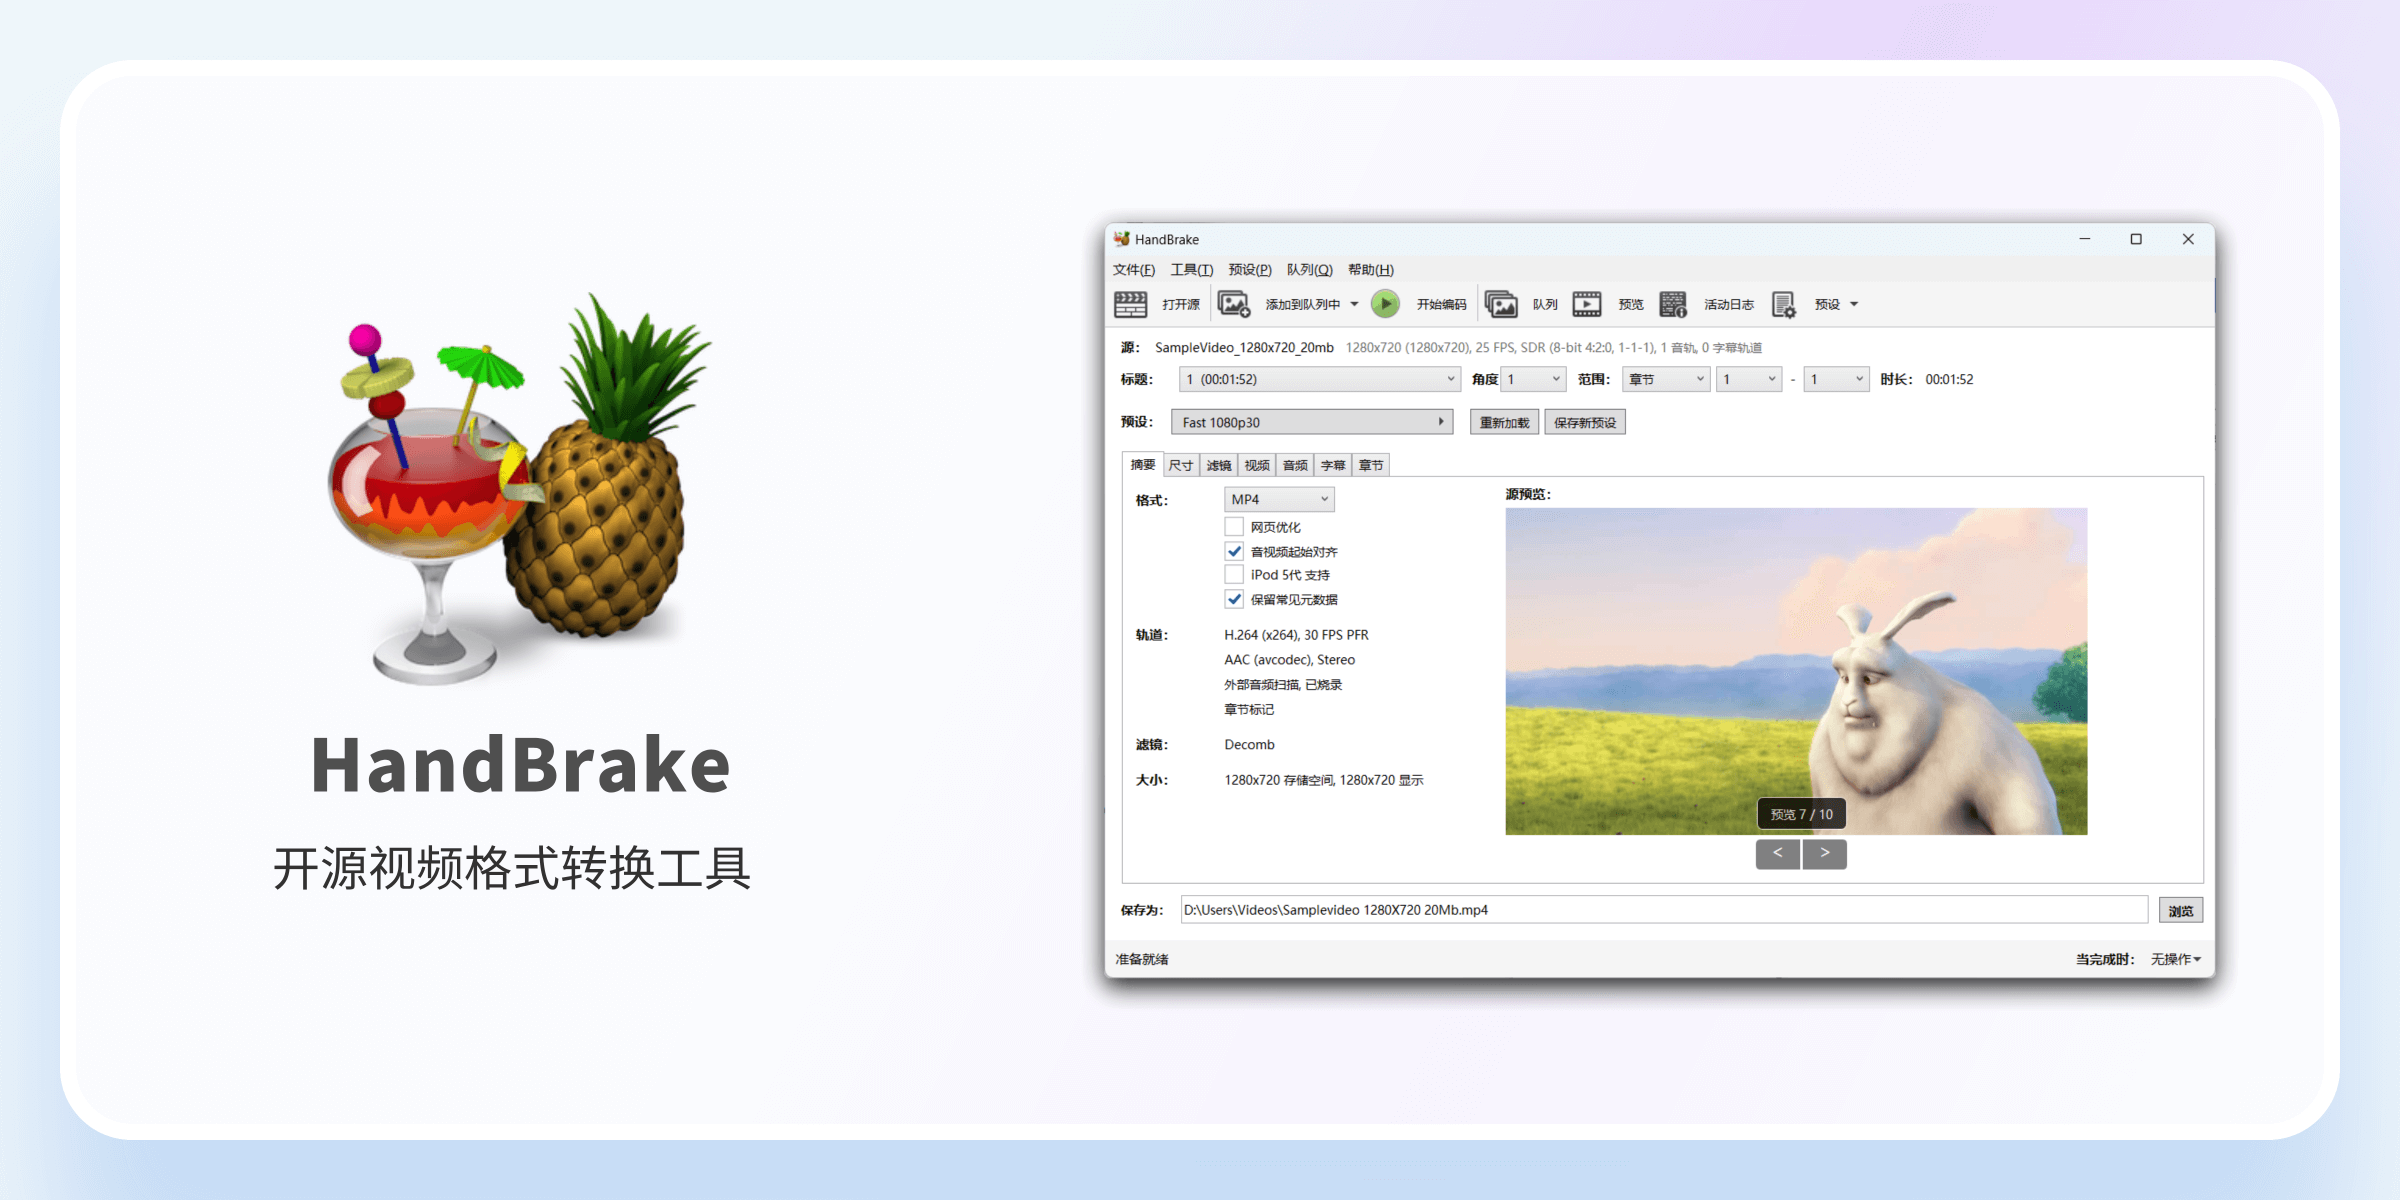Expand the Presets toolbar dropdown arrow

[x=1854, y=304]
